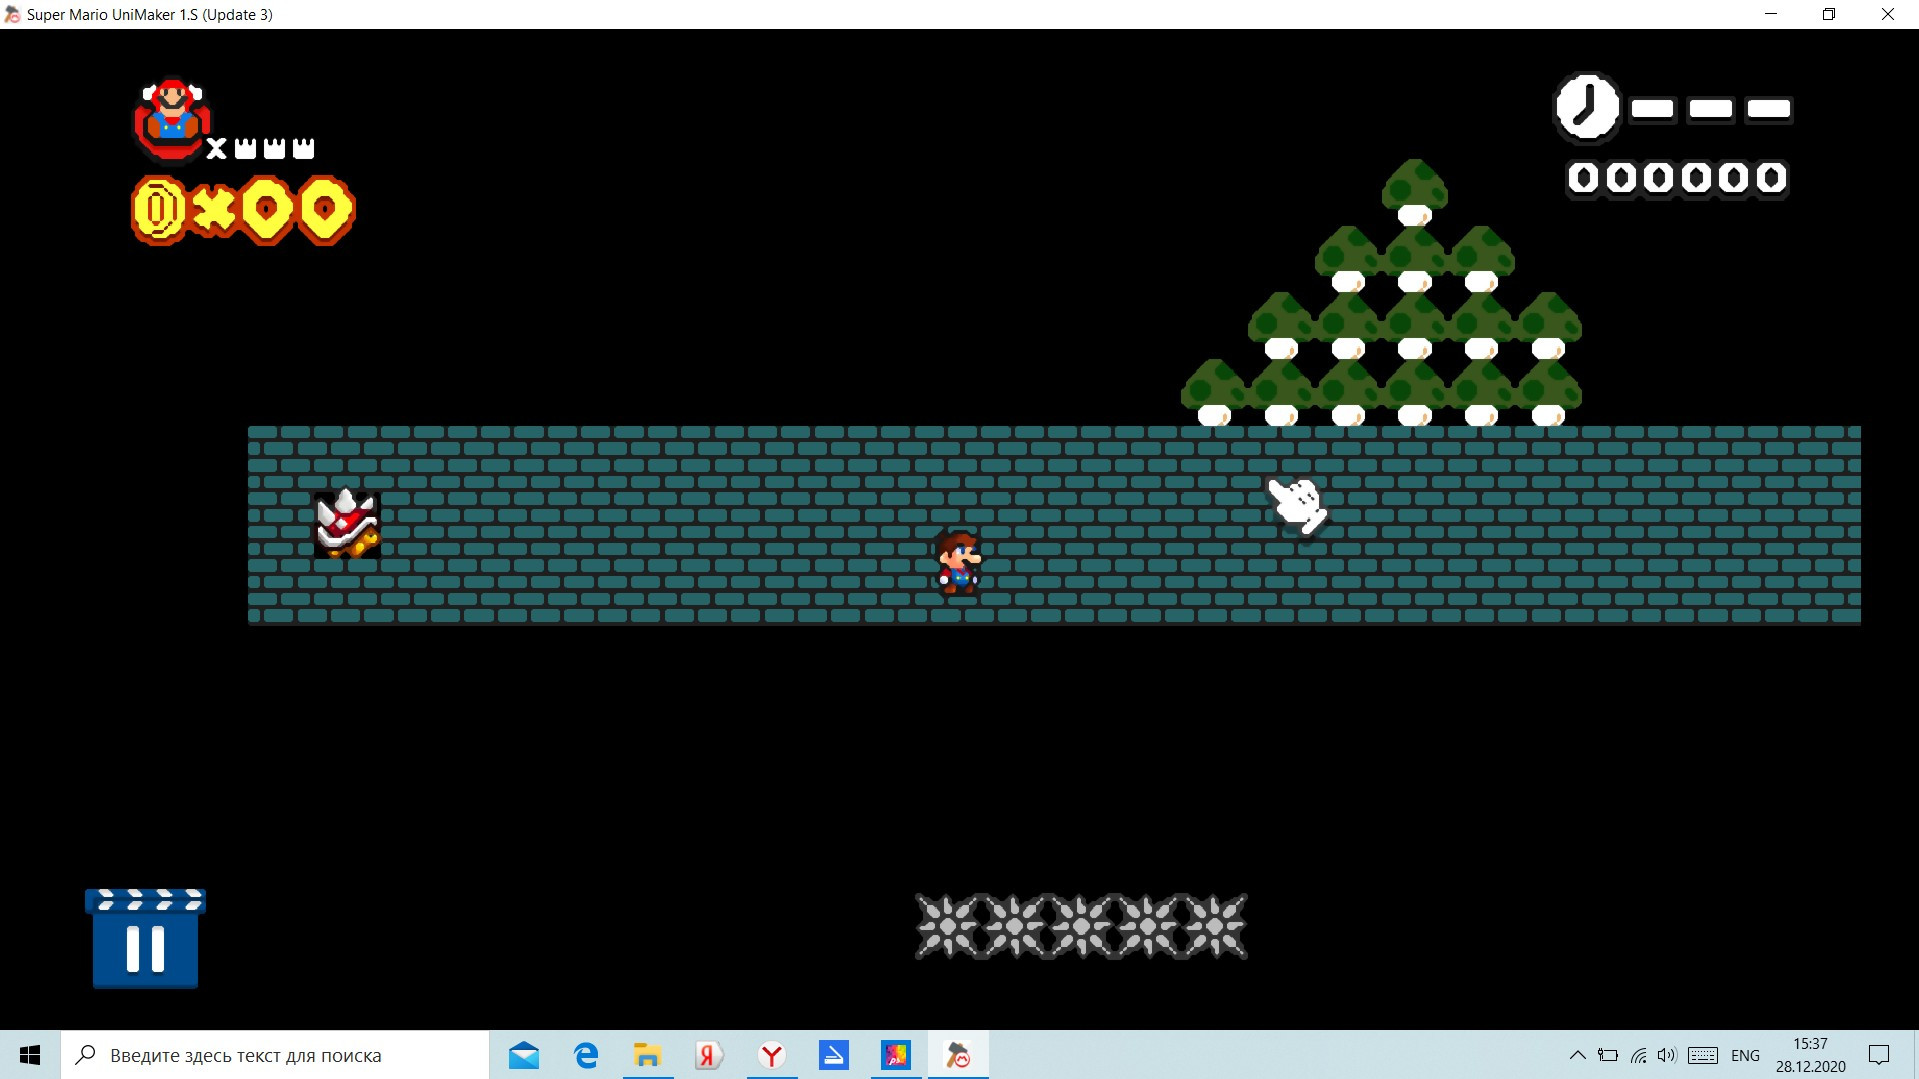Open the notification center icon
Viewport: 1919px width, 1079px height.
[x=1879, y=1055]
